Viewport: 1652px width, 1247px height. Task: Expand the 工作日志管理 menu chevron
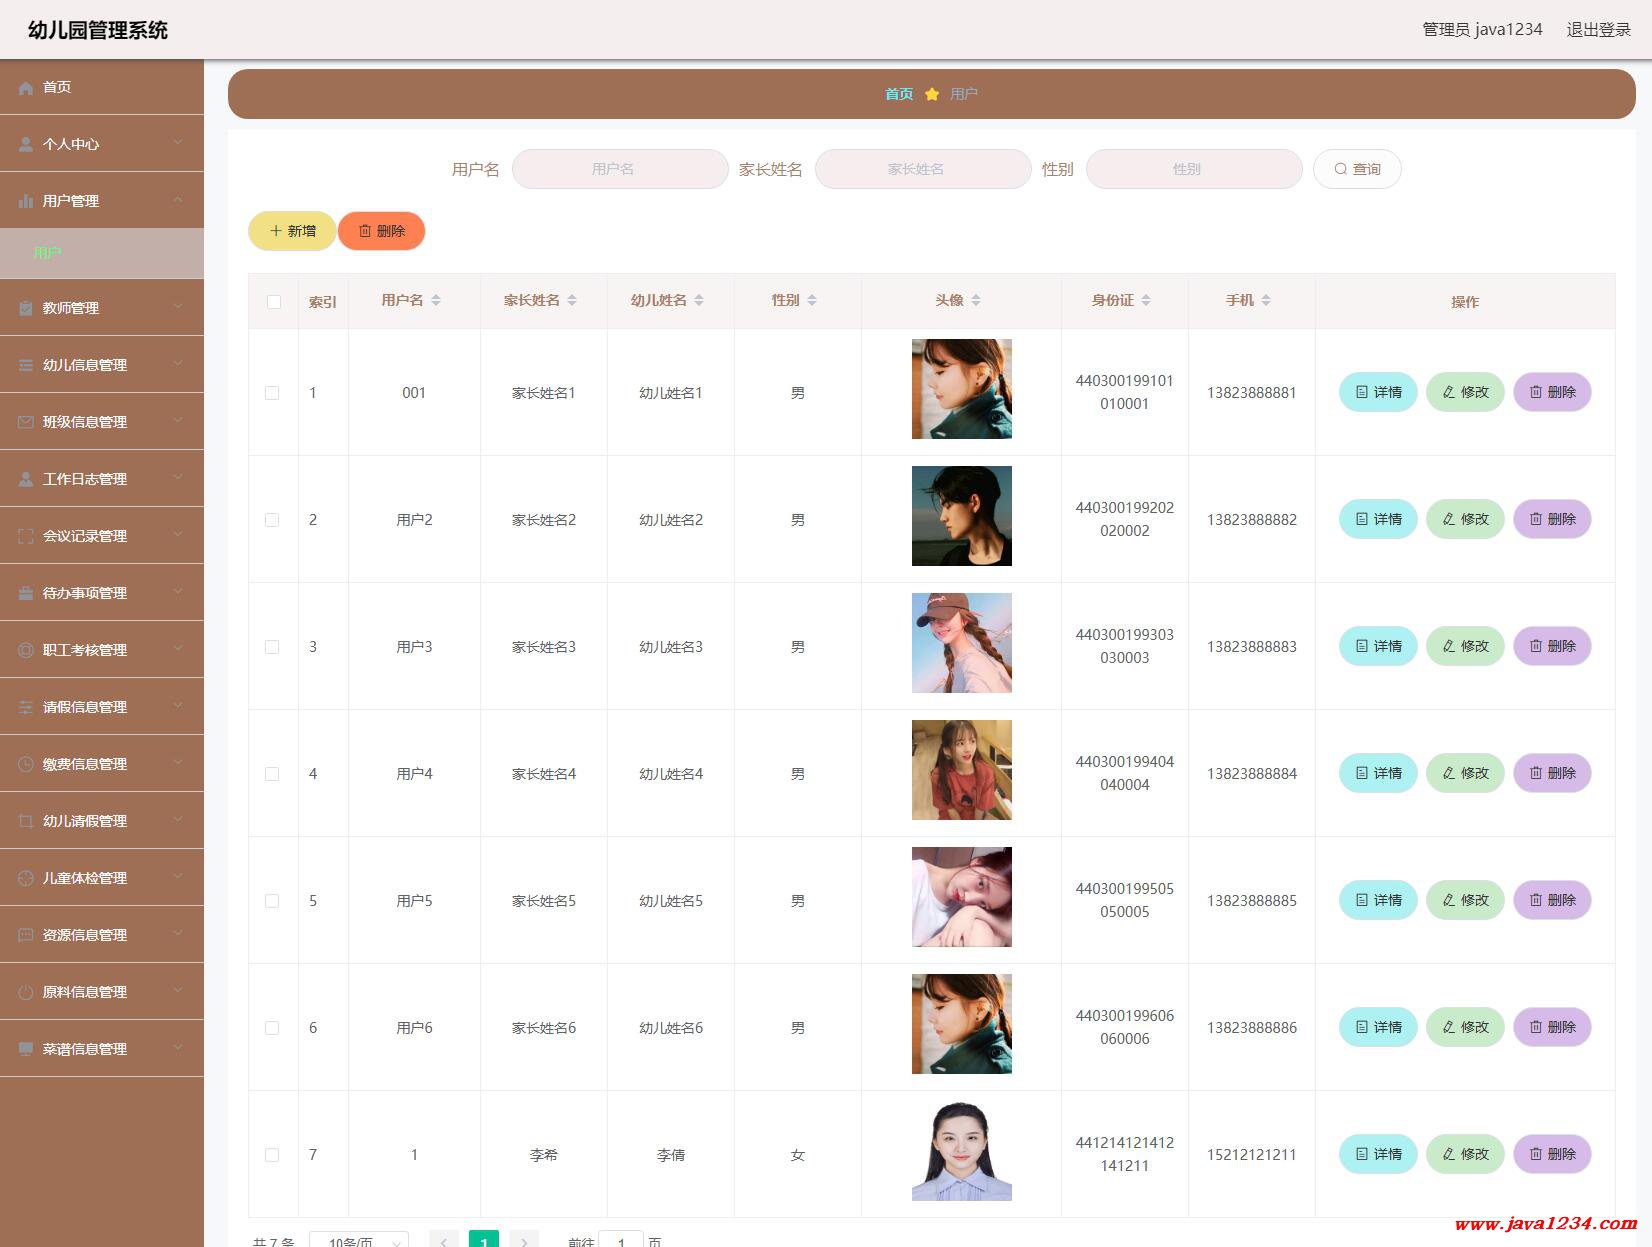[x=178, y=478]
